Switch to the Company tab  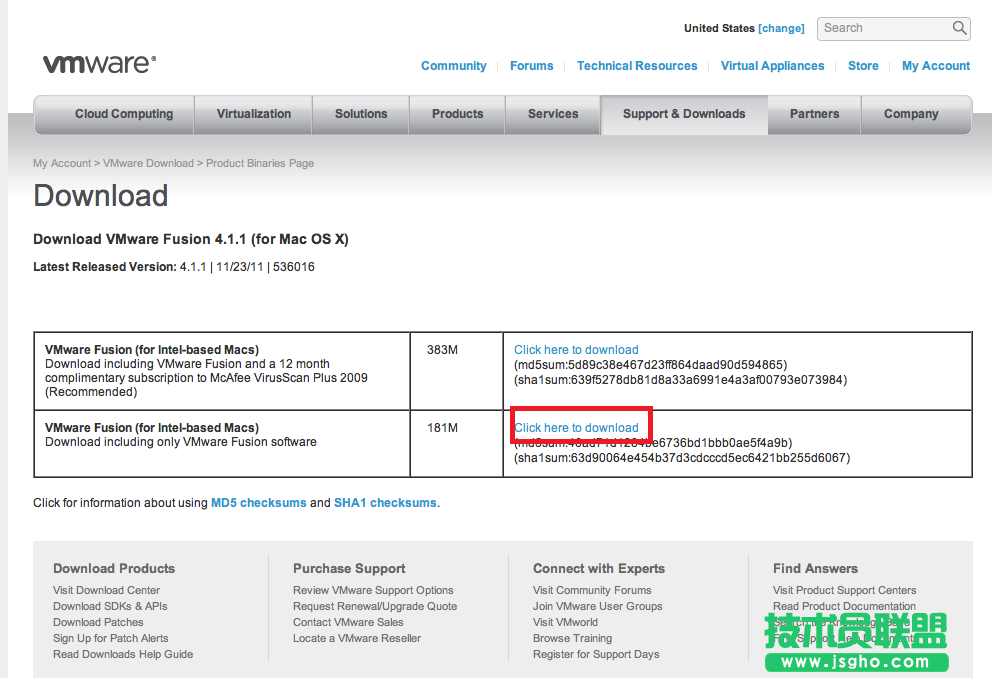click(x=910, y=114)
